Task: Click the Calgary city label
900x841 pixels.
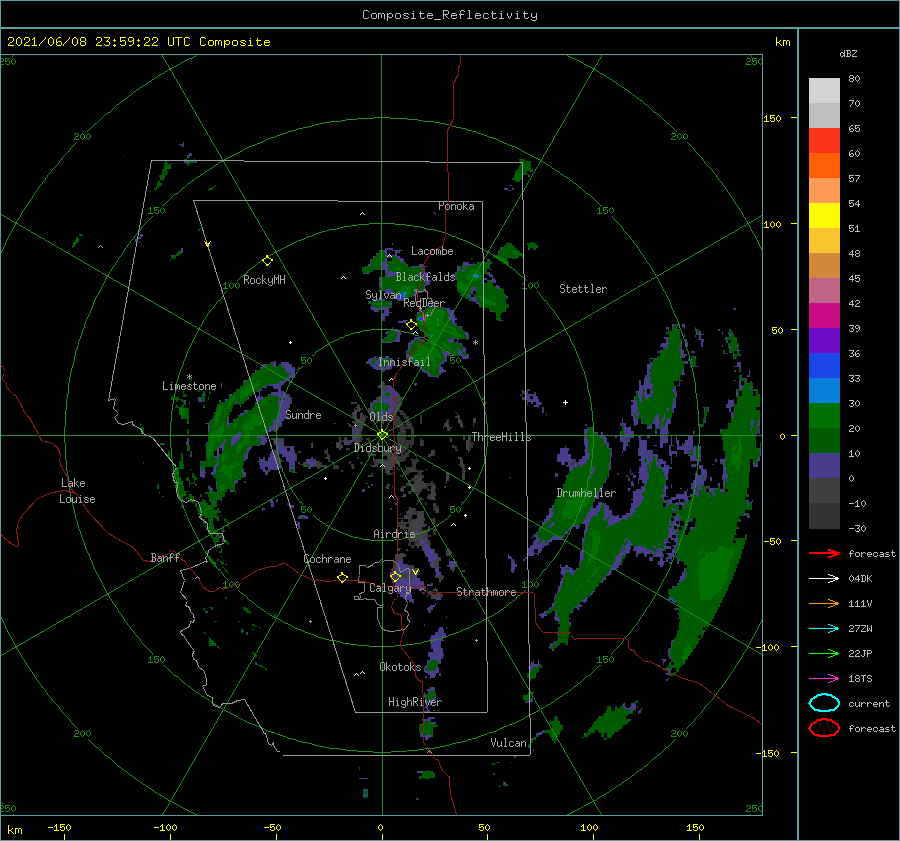Action: [x=390, y=588]
